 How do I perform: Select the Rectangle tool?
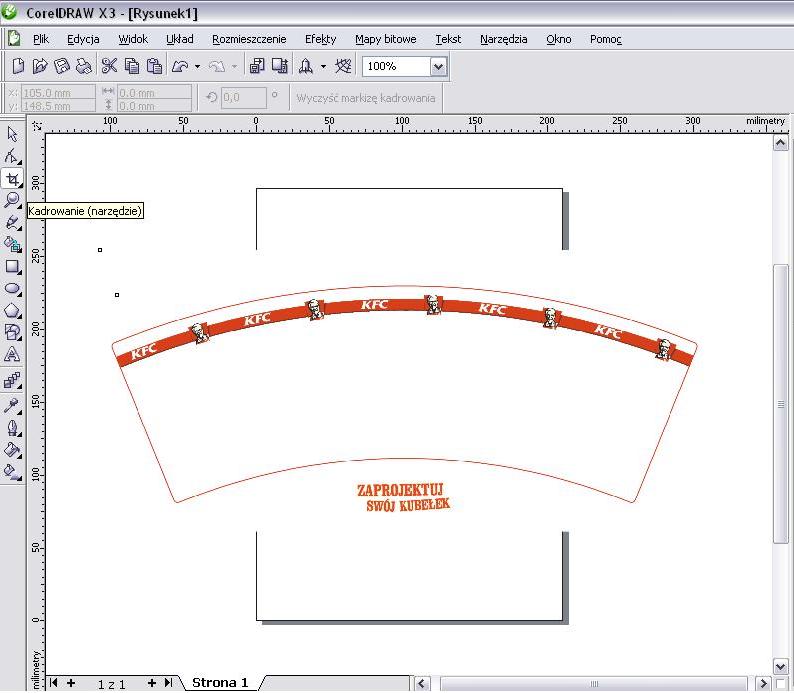pos(12,267)
